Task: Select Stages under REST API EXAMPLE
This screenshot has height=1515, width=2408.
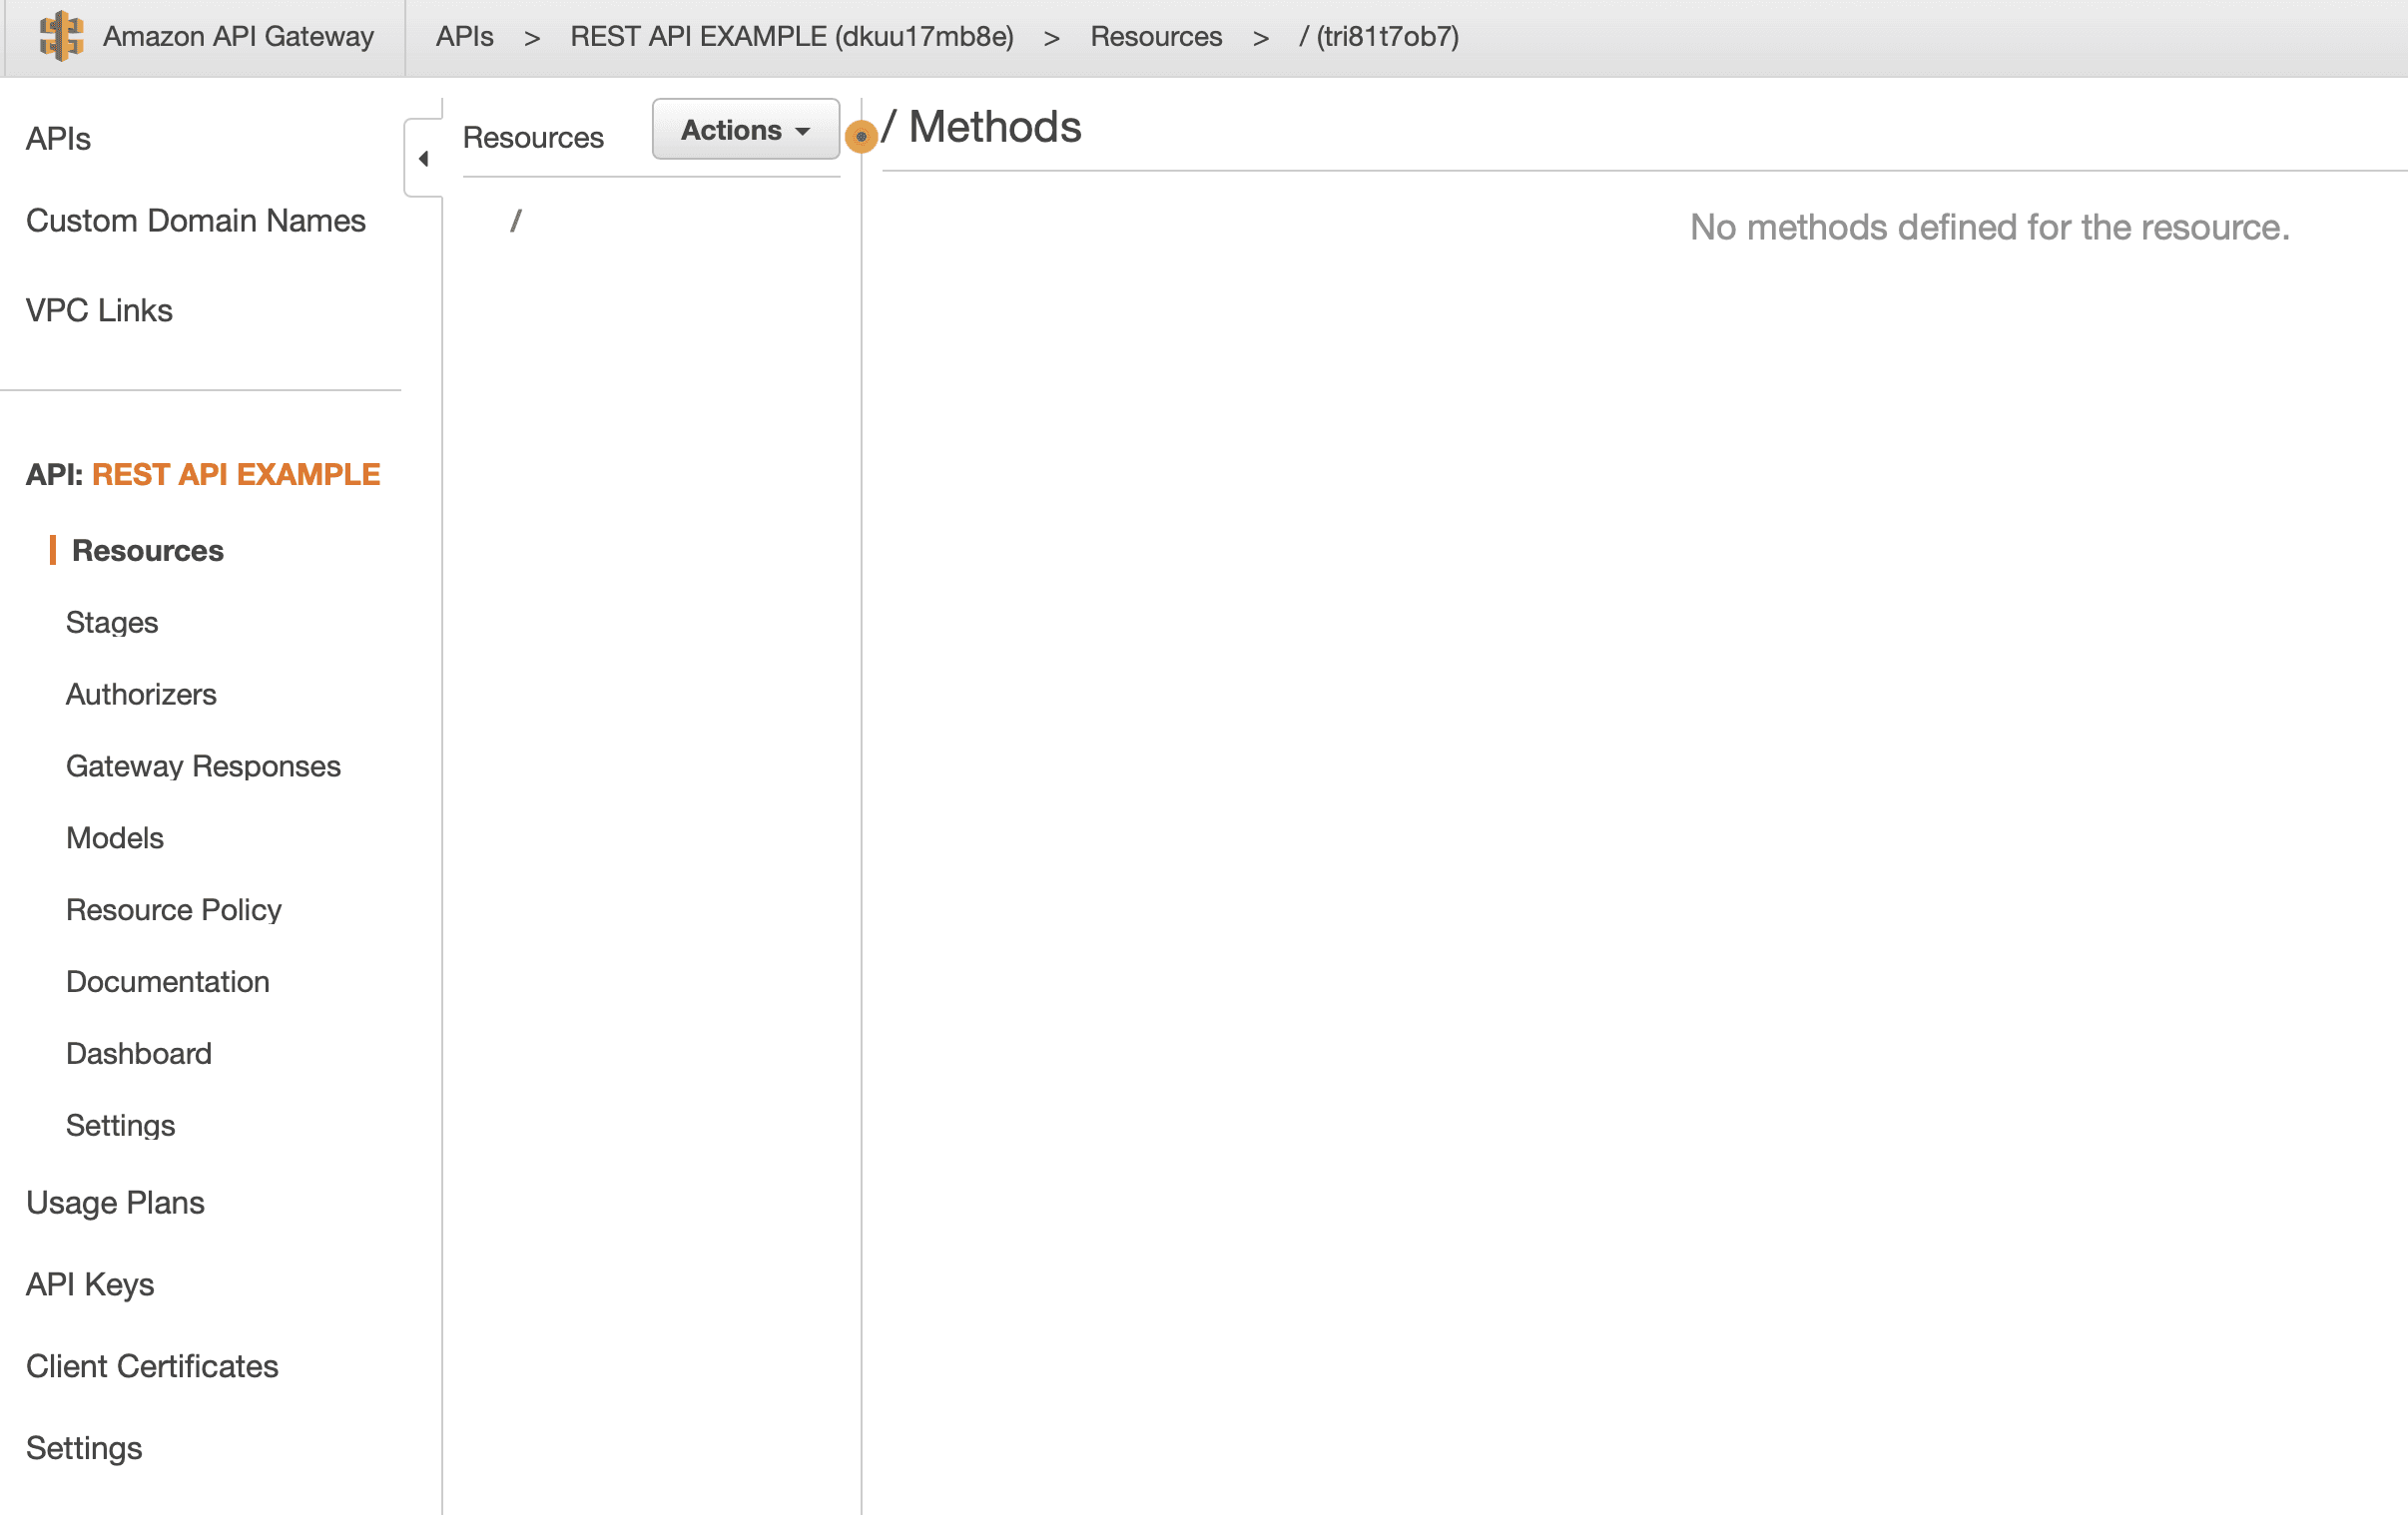Action: click(112, 623)
